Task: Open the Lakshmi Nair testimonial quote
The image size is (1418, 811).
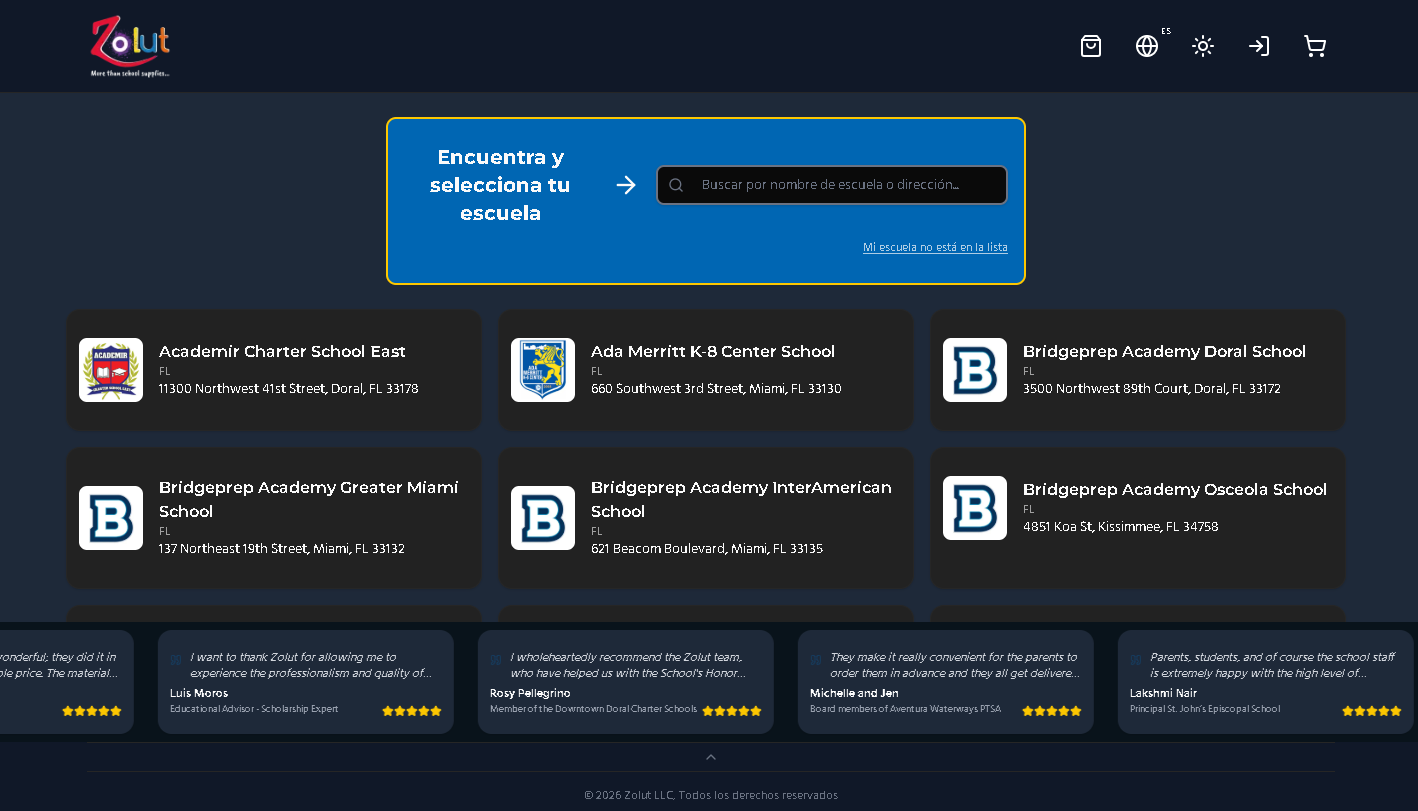Action: (x=1272, y=665)
